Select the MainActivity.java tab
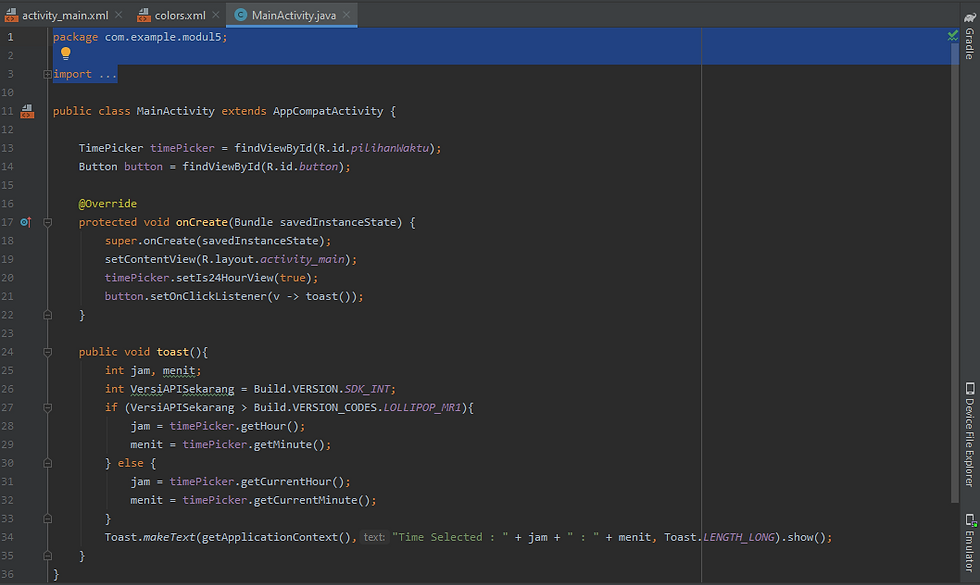This screenshot has width=980, height=585. point(293,15)
